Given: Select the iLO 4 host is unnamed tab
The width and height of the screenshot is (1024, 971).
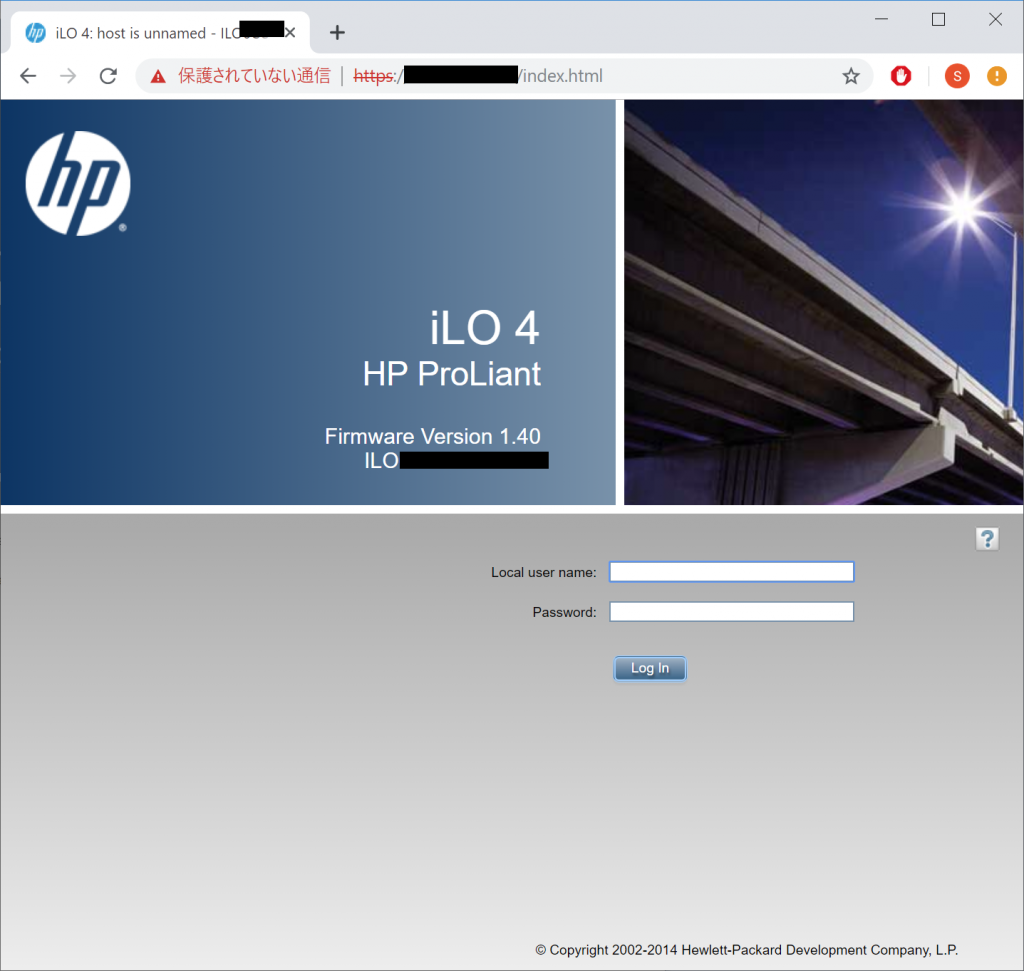Looking at the screenshot, I should click(x=161, y=33).
